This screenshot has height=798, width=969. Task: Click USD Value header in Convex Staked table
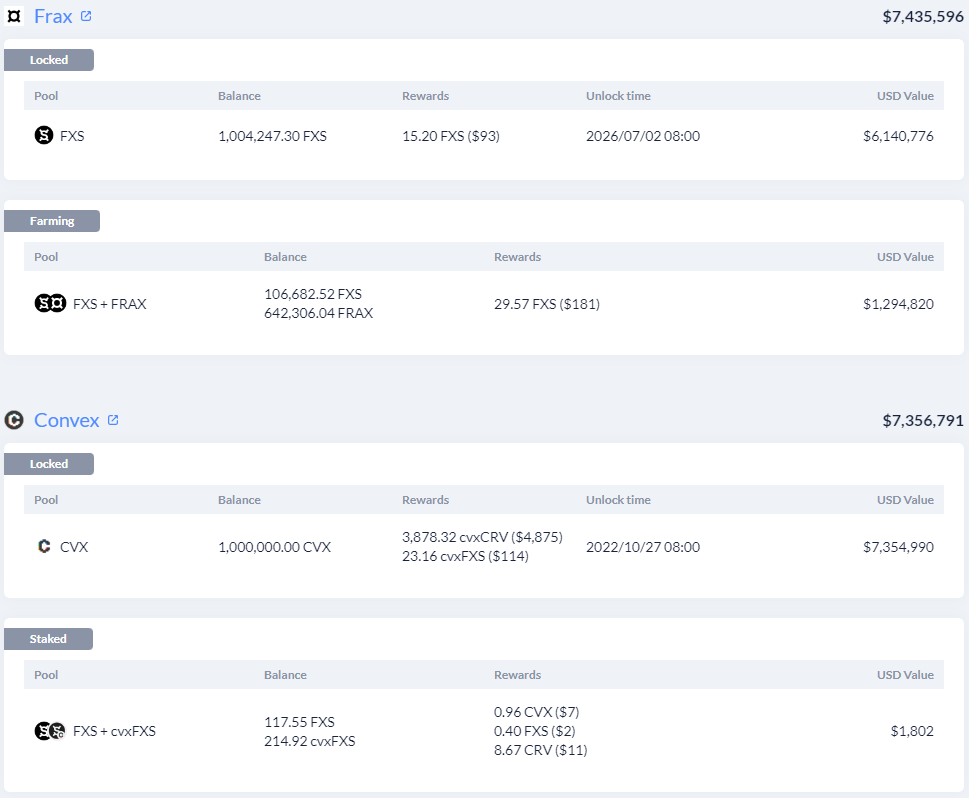905,674
